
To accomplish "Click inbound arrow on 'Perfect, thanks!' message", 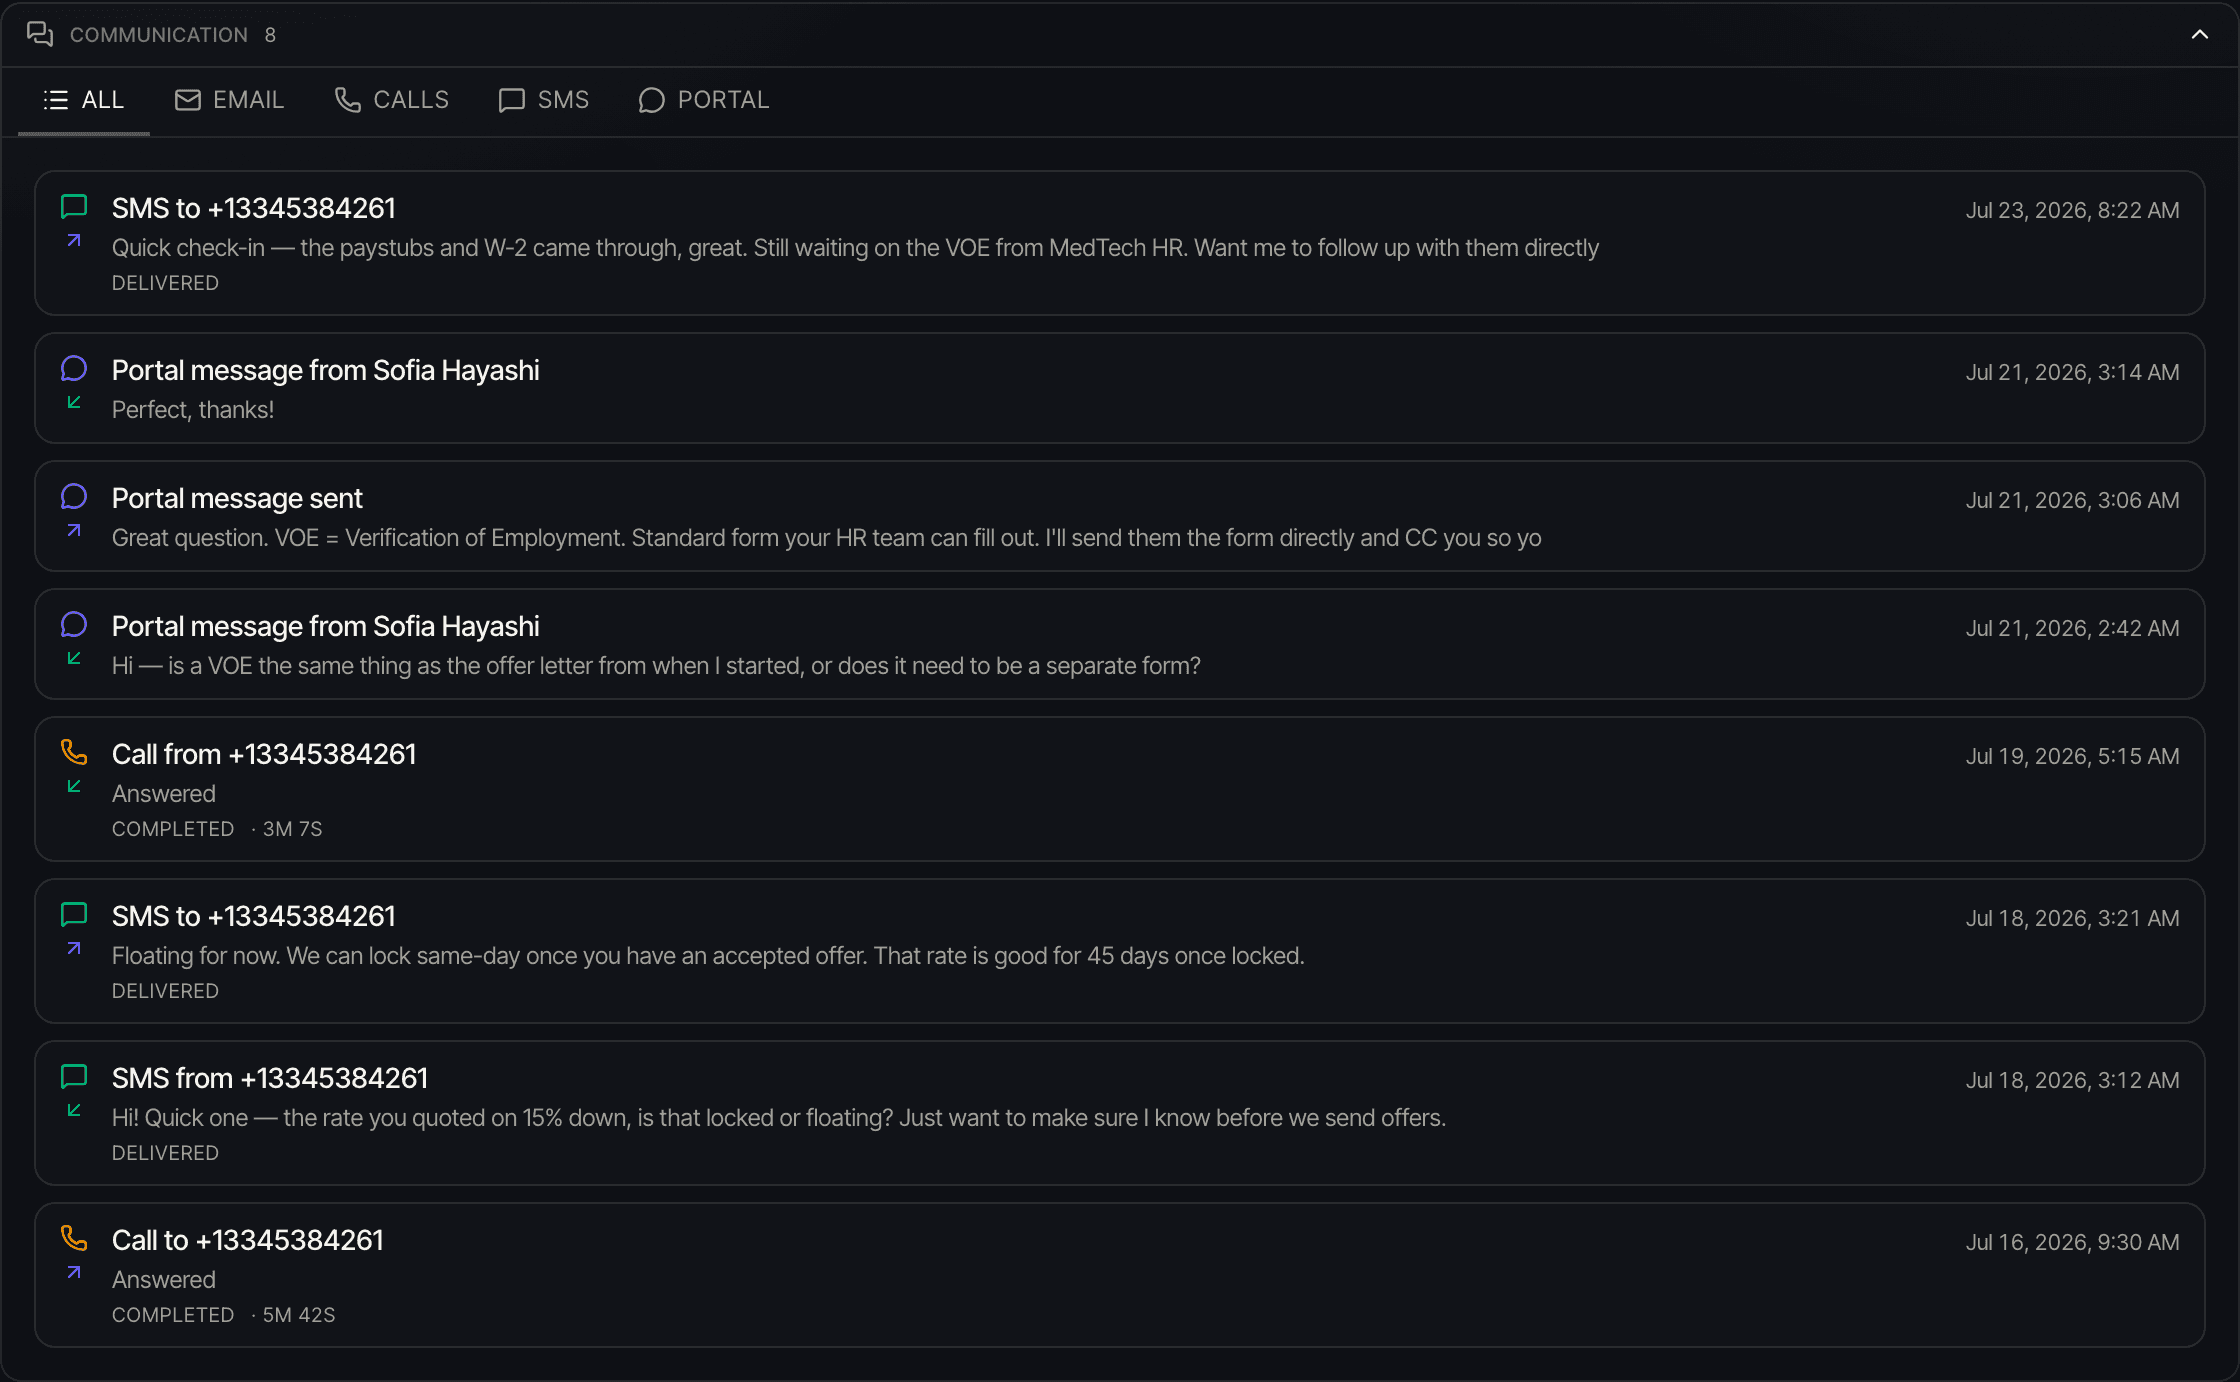I will tap(74, 402).
